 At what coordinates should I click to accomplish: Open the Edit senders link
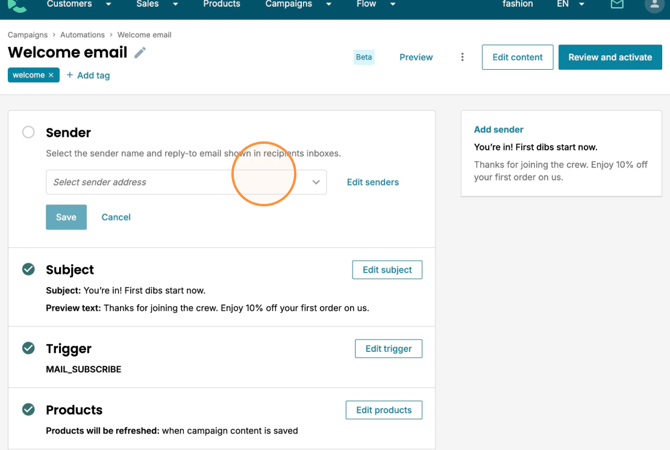(x=373, y=182)
